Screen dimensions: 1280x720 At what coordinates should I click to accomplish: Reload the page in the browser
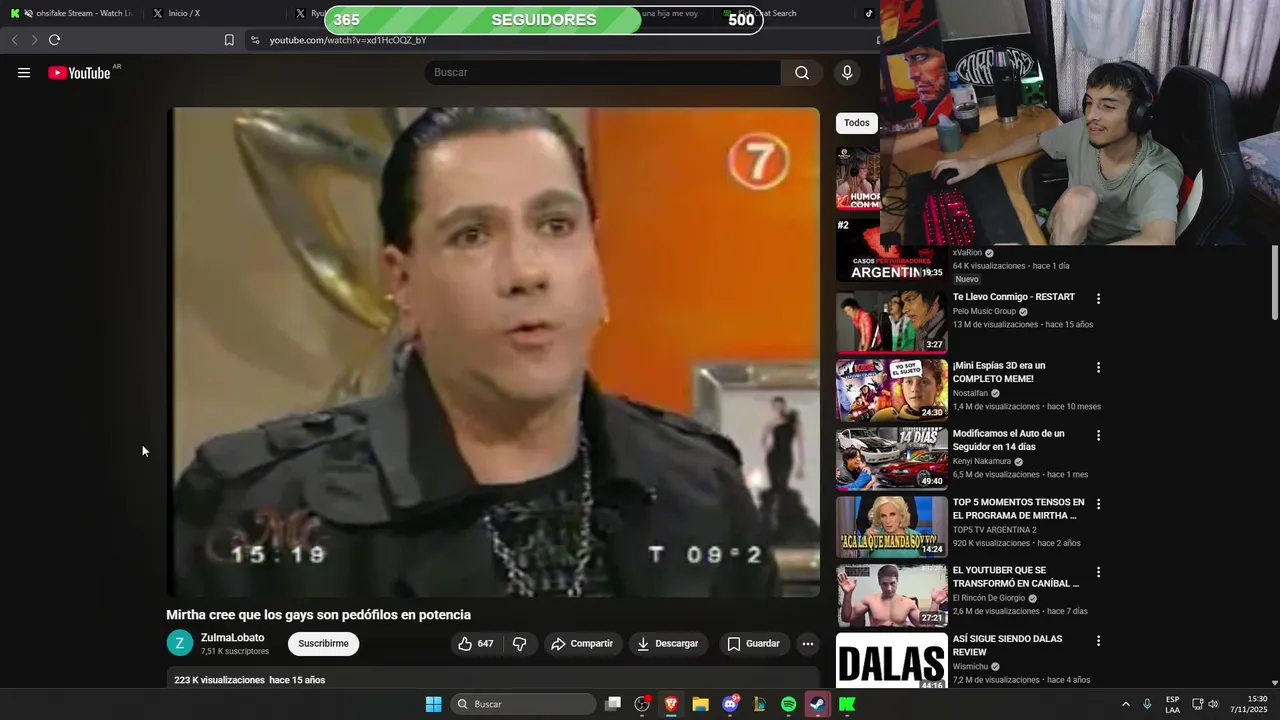click(54, 40)
